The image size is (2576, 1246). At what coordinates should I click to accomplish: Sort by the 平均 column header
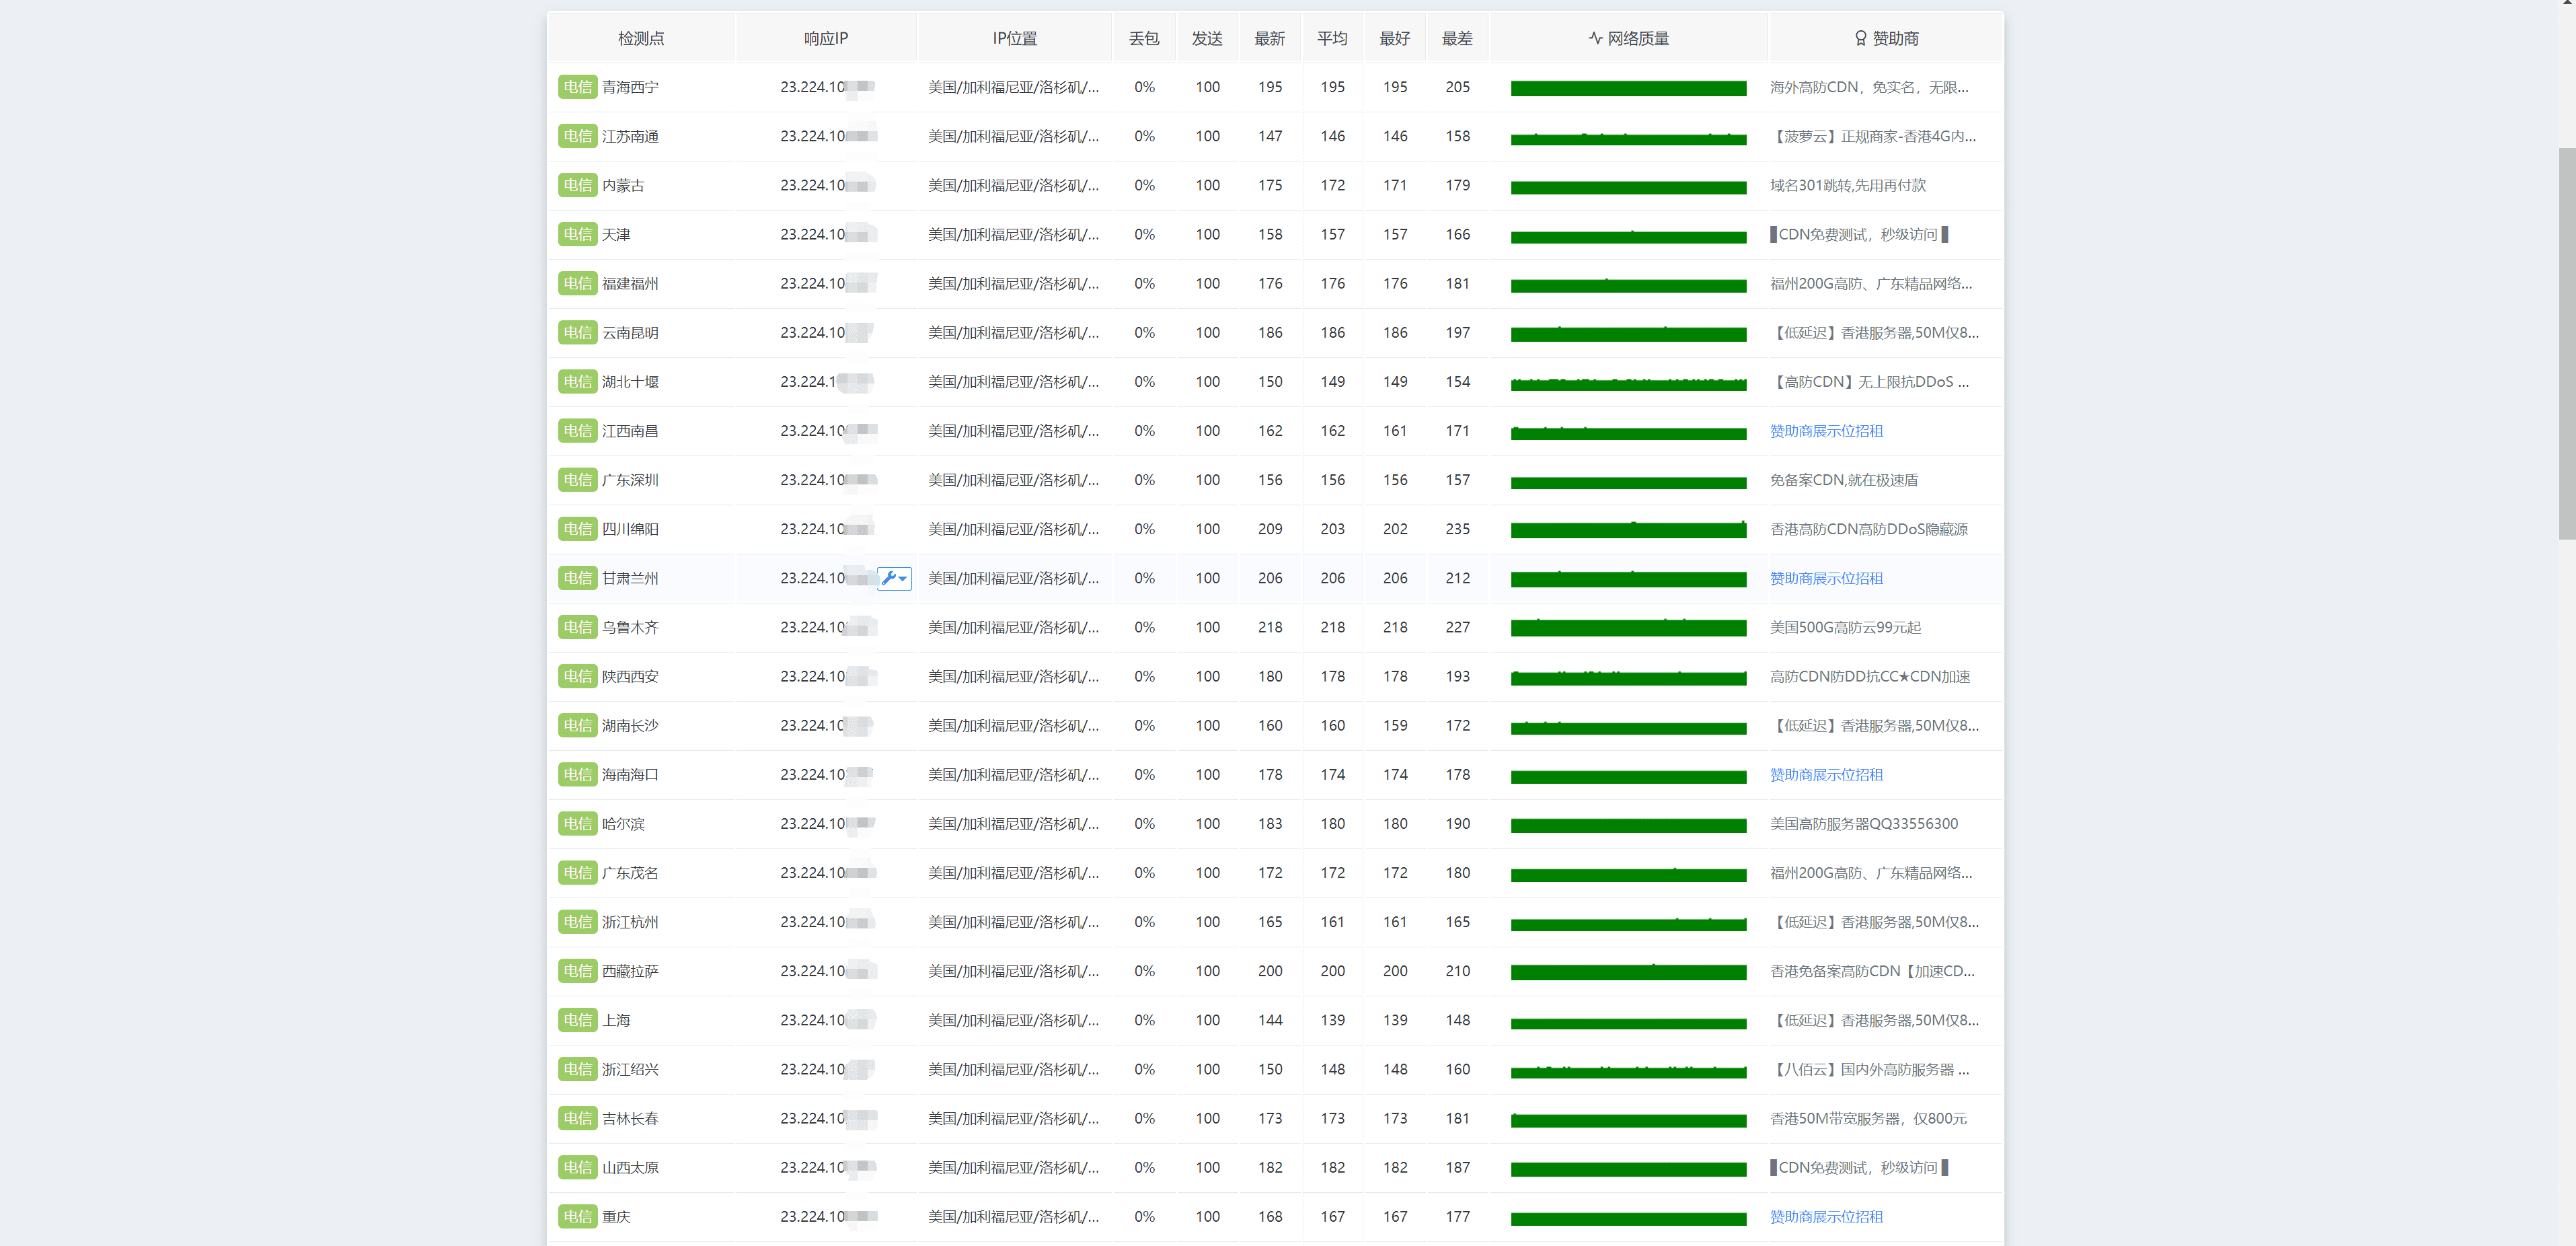tap(1332, 38)
